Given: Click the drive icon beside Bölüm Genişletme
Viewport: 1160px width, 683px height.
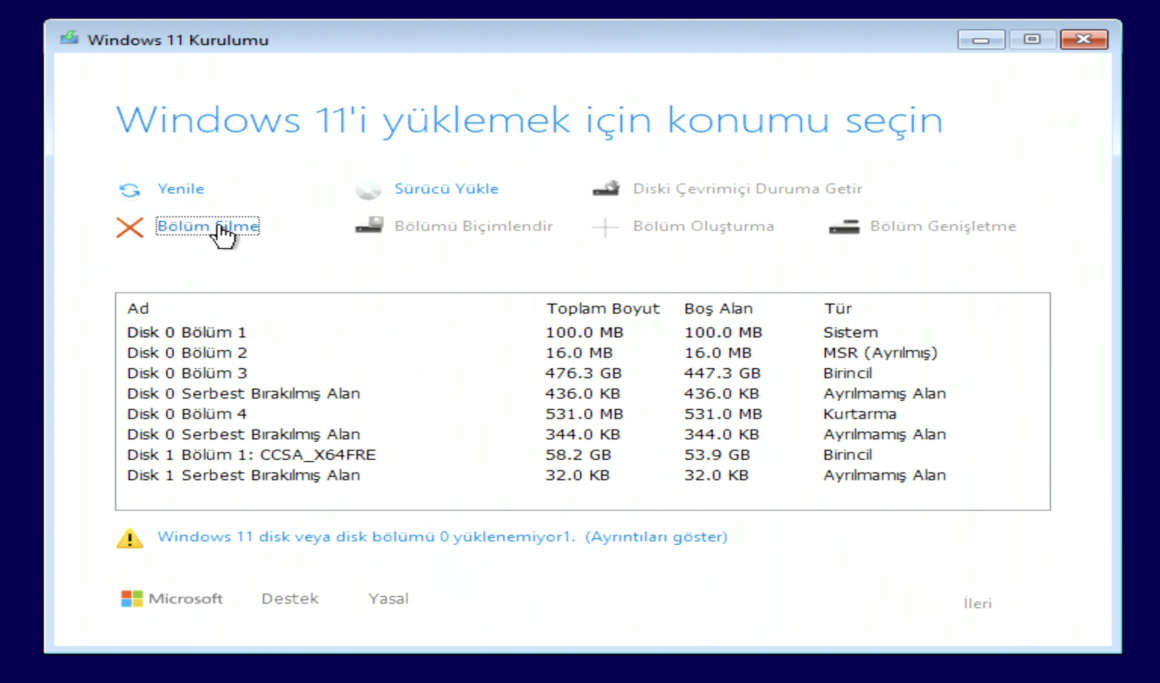Looking at the screenshot, I should pos(844,226).
